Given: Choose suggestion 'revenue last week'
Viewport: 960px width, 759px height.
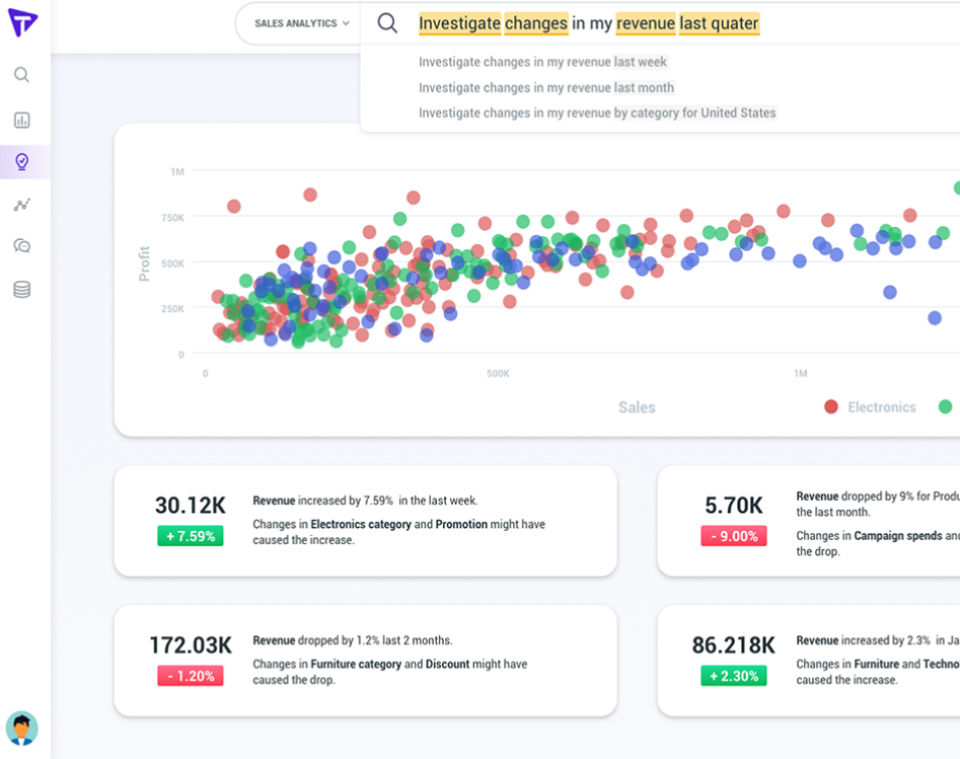Looking at the screenshot, I should (542, 62).
